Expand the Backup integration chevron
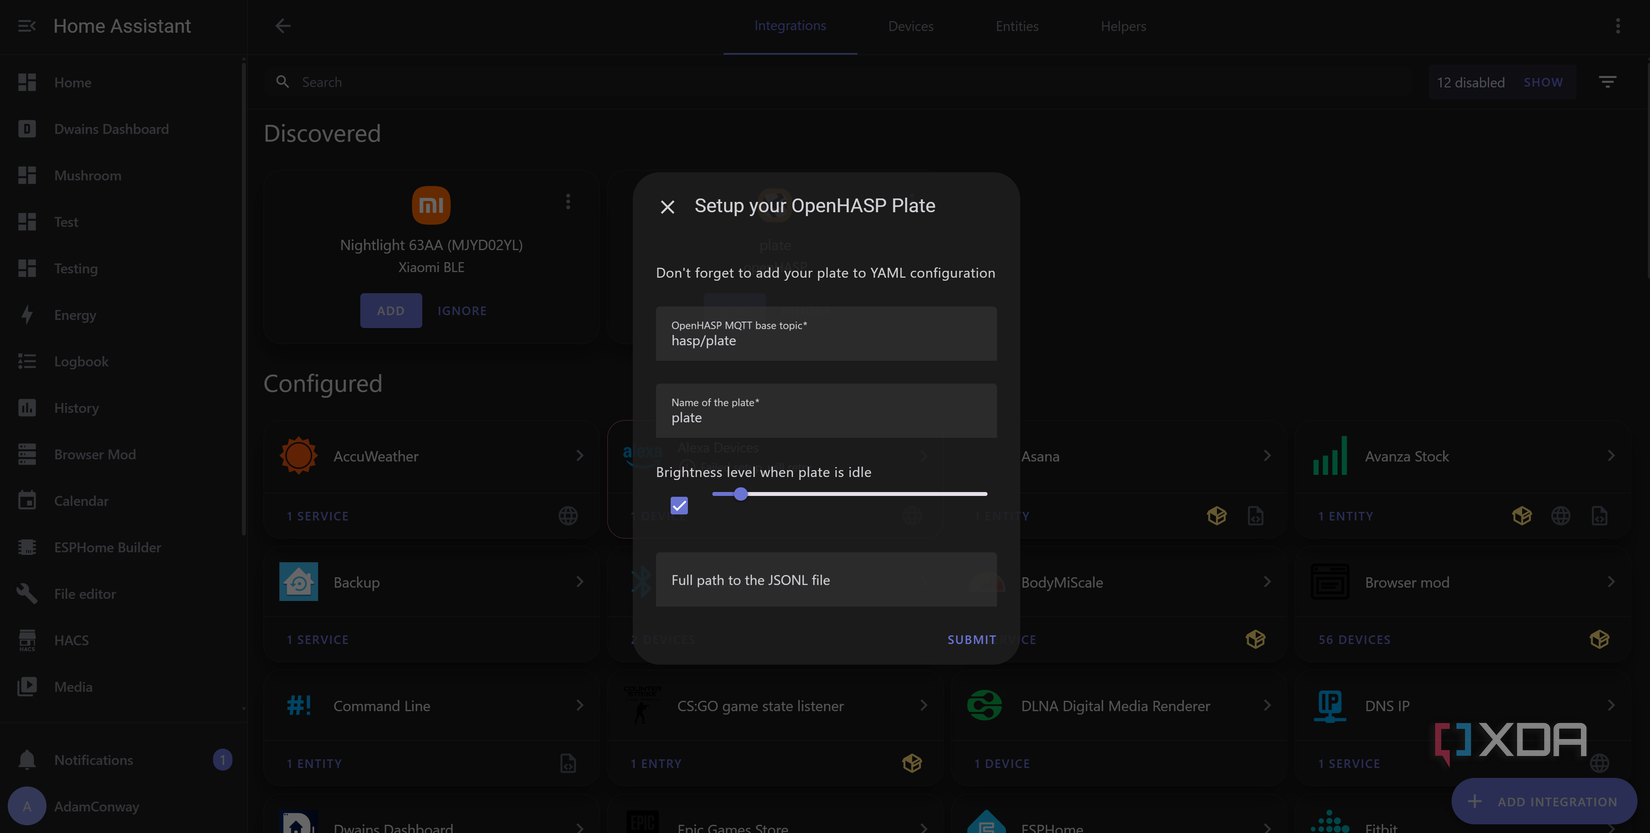Image resolution: width=1650 pixels, height=833 pixels. (x=580, y=582)
